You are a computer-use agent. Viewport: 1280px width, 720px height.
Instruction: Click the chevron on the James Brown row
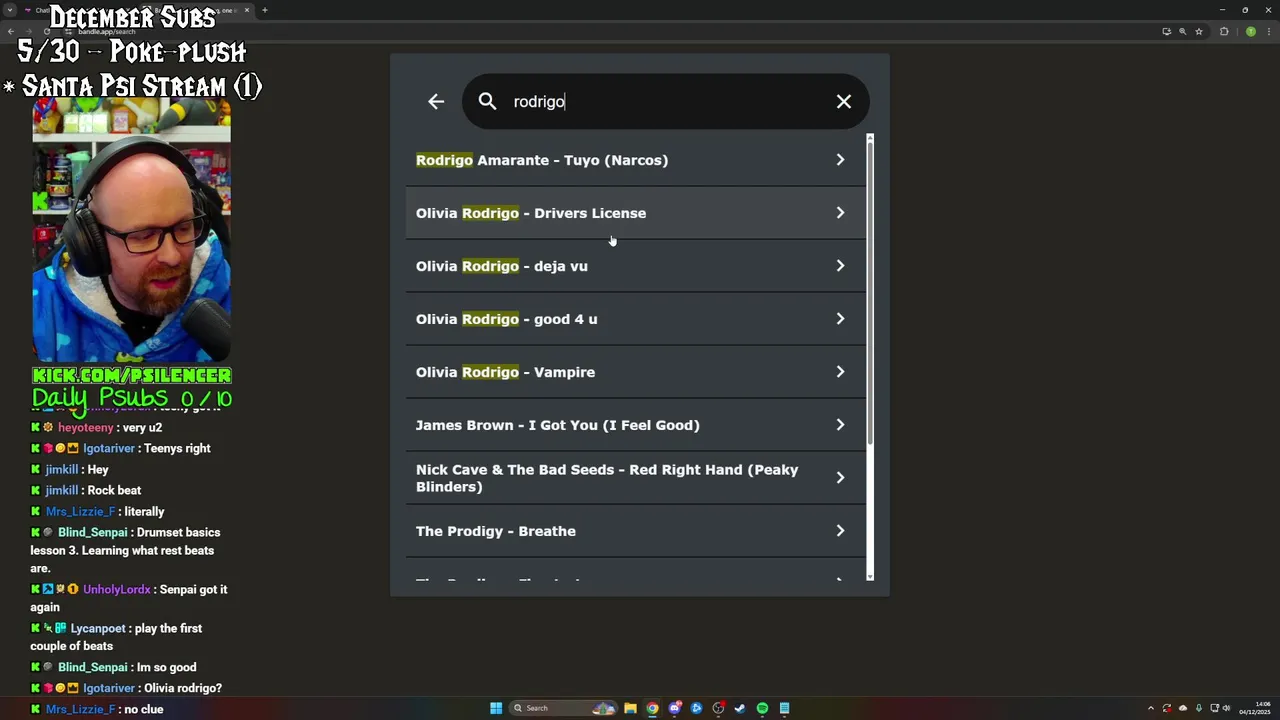pyautogui.click(x=840, y=425)
